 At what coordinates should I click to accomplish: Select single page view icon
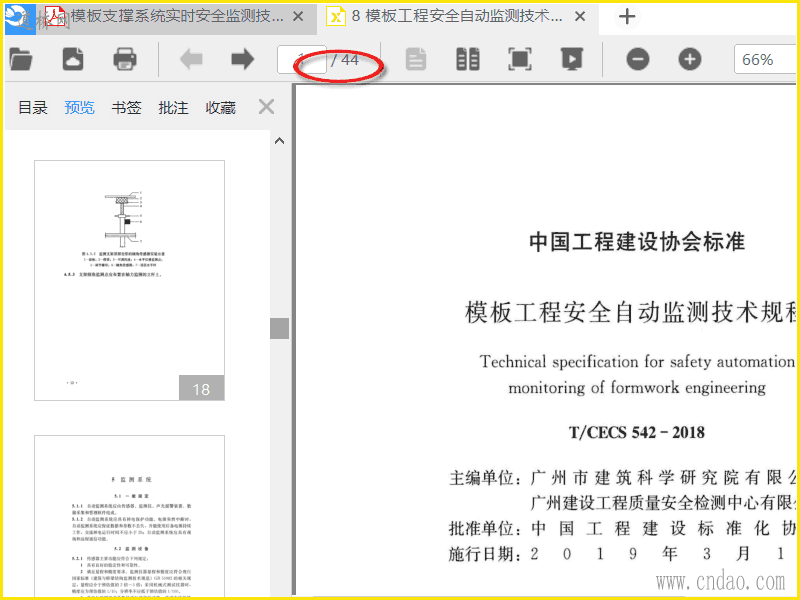tap(416, 59)
